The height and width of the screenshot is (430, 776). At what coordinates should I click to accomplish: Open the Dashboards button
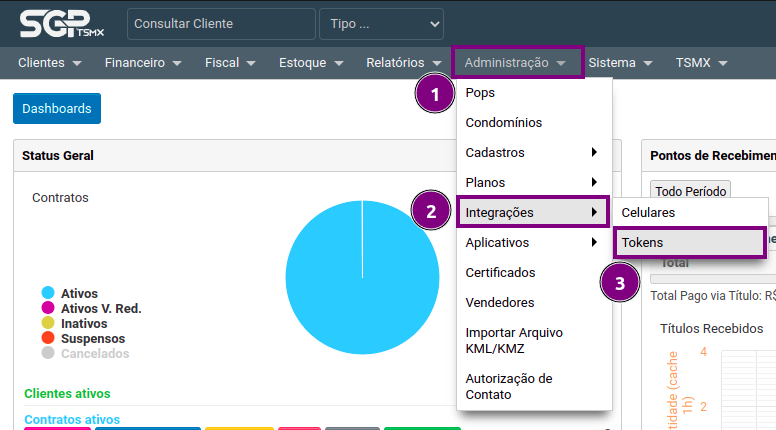tap(57, 108)
